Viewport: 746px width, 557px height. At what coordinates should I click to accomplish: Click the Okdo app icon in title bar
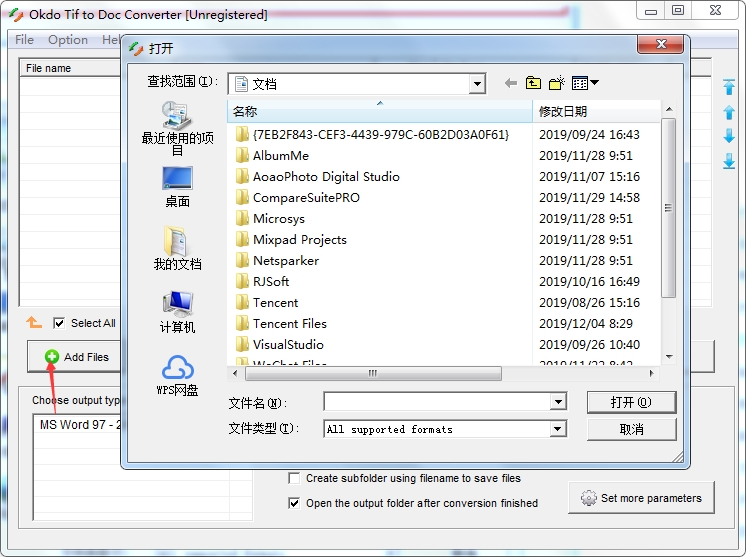(16, 15)
